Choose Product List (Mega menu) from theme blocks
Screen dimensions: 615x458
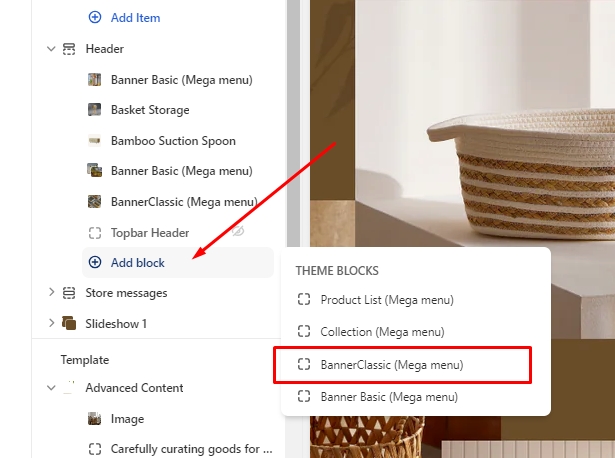(387, 300)
